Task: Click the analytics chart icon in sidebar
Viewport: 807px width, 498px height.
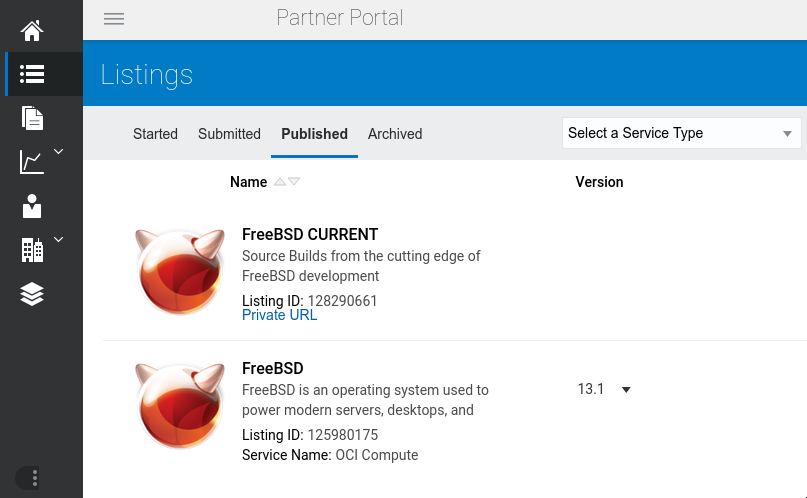Action: pyautogui.click(x=32, y=161)
